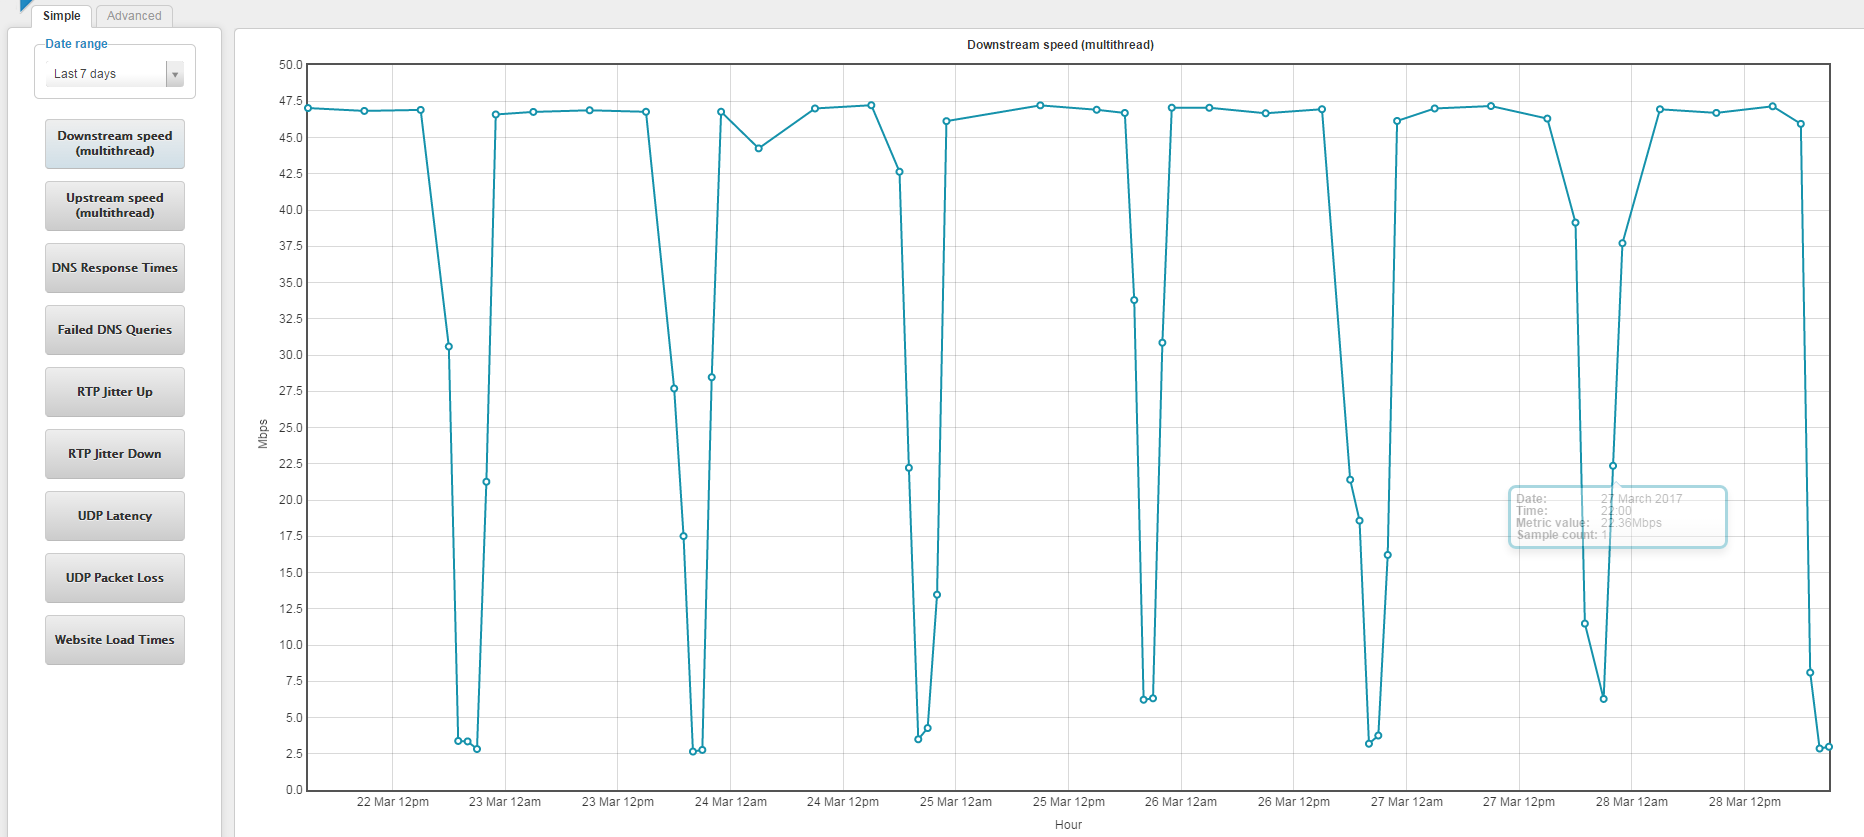Screen dimensions: 1864x837
Task: Click the '25 Mar 12pm' axis label
Action: click(x=1069, y=802)
